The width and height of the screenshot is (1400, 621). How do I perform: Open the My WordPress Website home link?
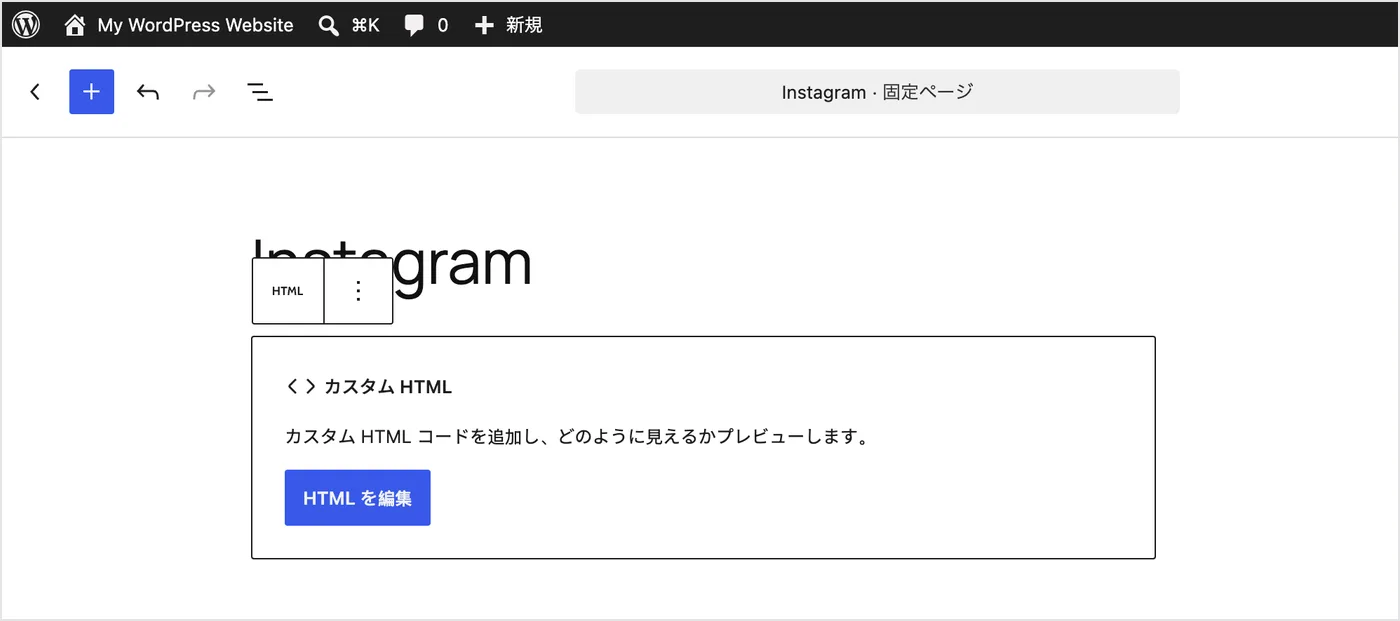pyautogui.click(x=179, y=25)
